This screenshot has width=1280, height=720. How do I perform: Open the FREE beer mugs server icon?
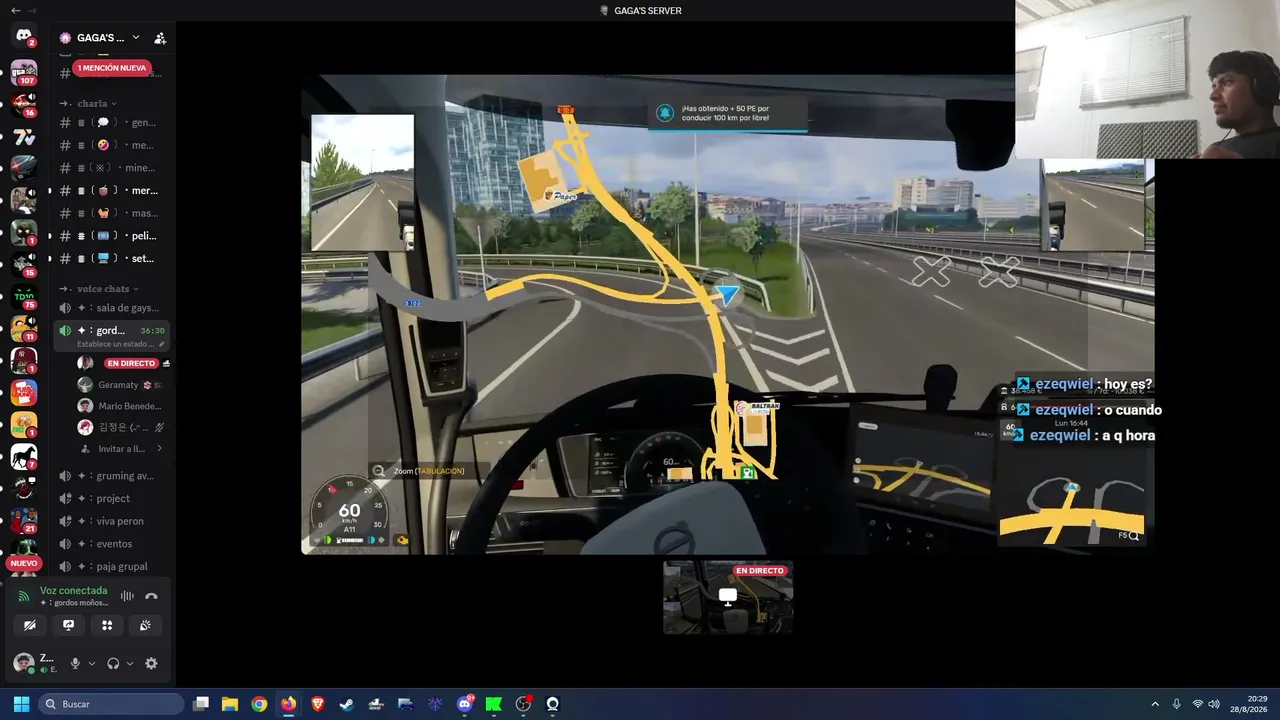coord(24,425)
